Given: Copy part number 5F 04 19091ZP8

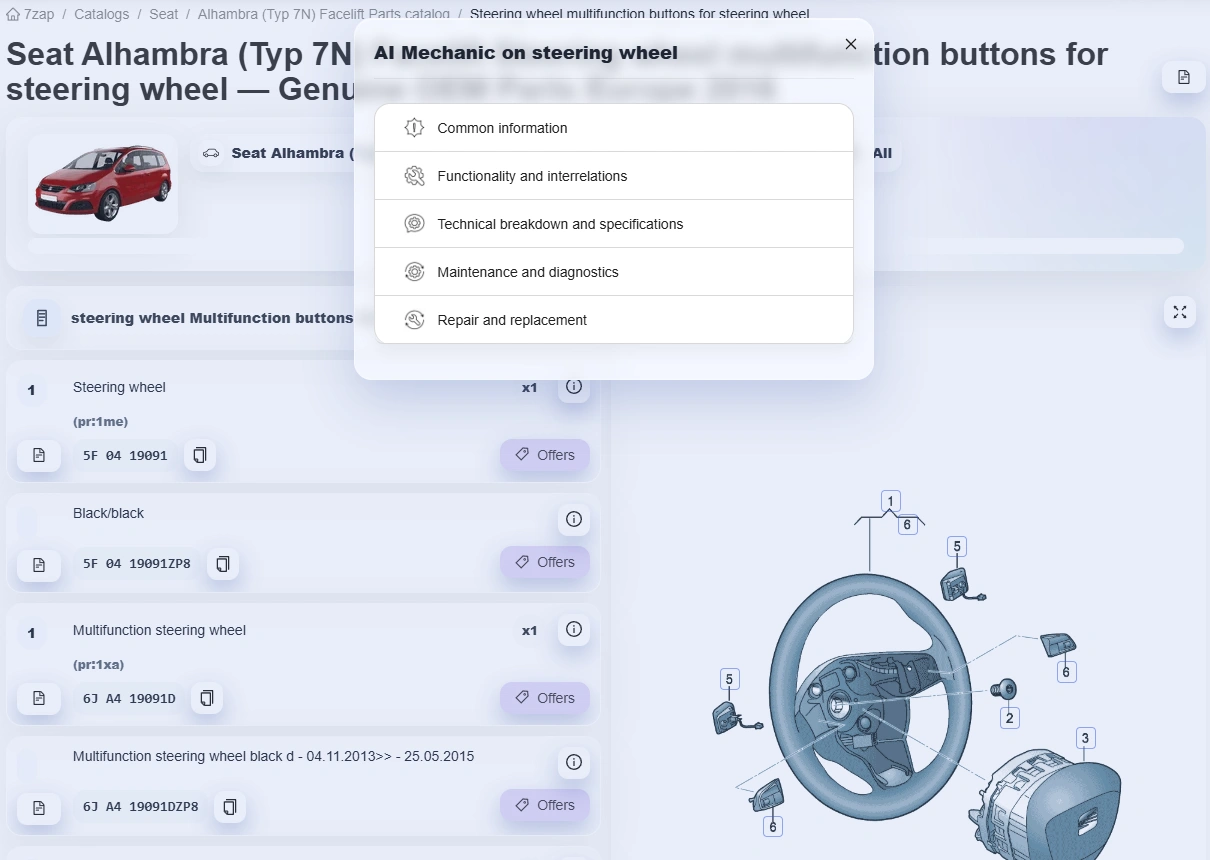Looking at the screenshot, I should point(223,563).
